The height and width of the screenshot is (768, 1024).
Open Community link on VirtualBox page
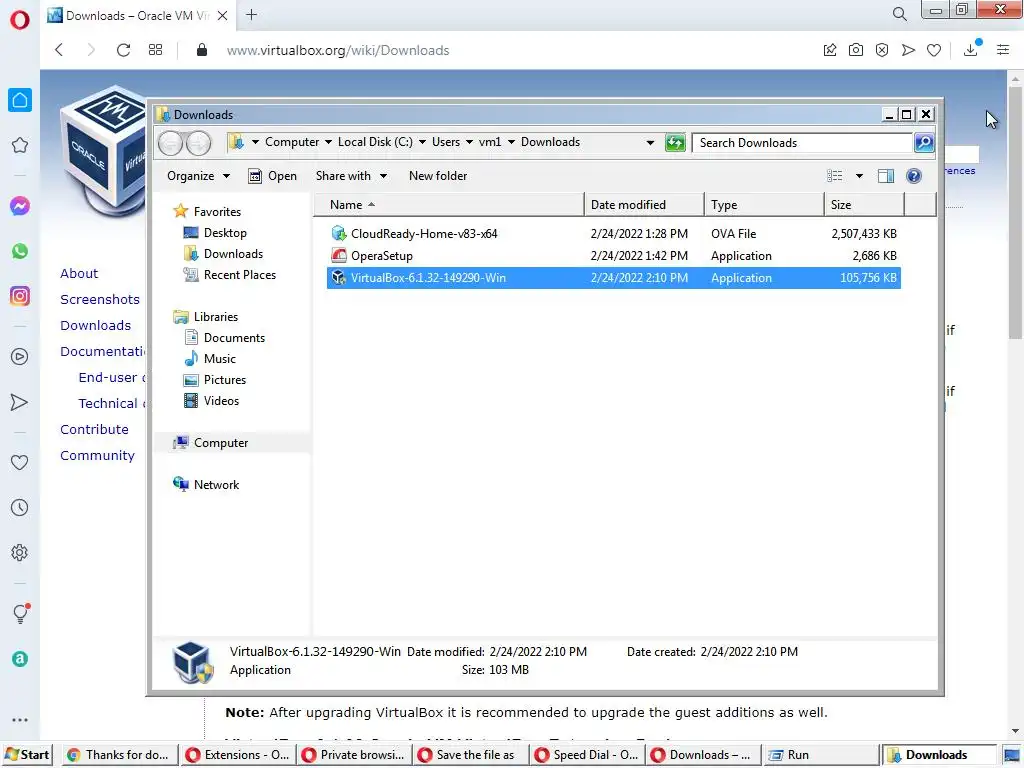[97, 456]
